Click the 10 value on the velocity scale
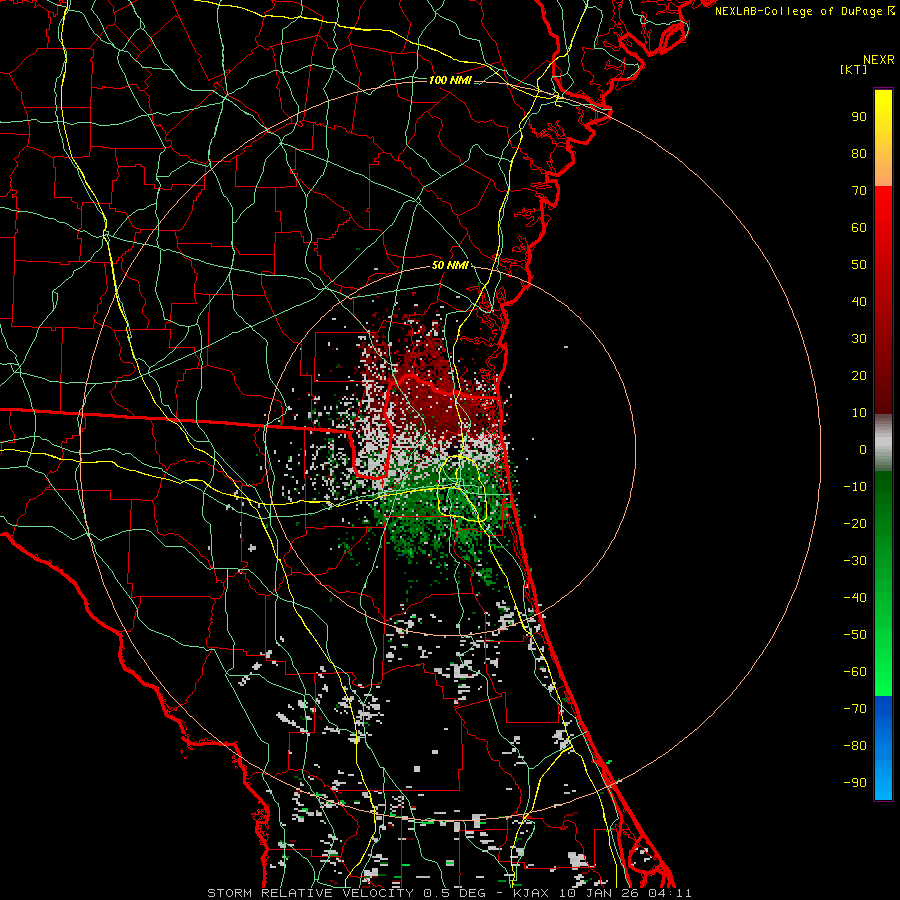The height and width of the screenshot is (900, 900). (859, 413)
